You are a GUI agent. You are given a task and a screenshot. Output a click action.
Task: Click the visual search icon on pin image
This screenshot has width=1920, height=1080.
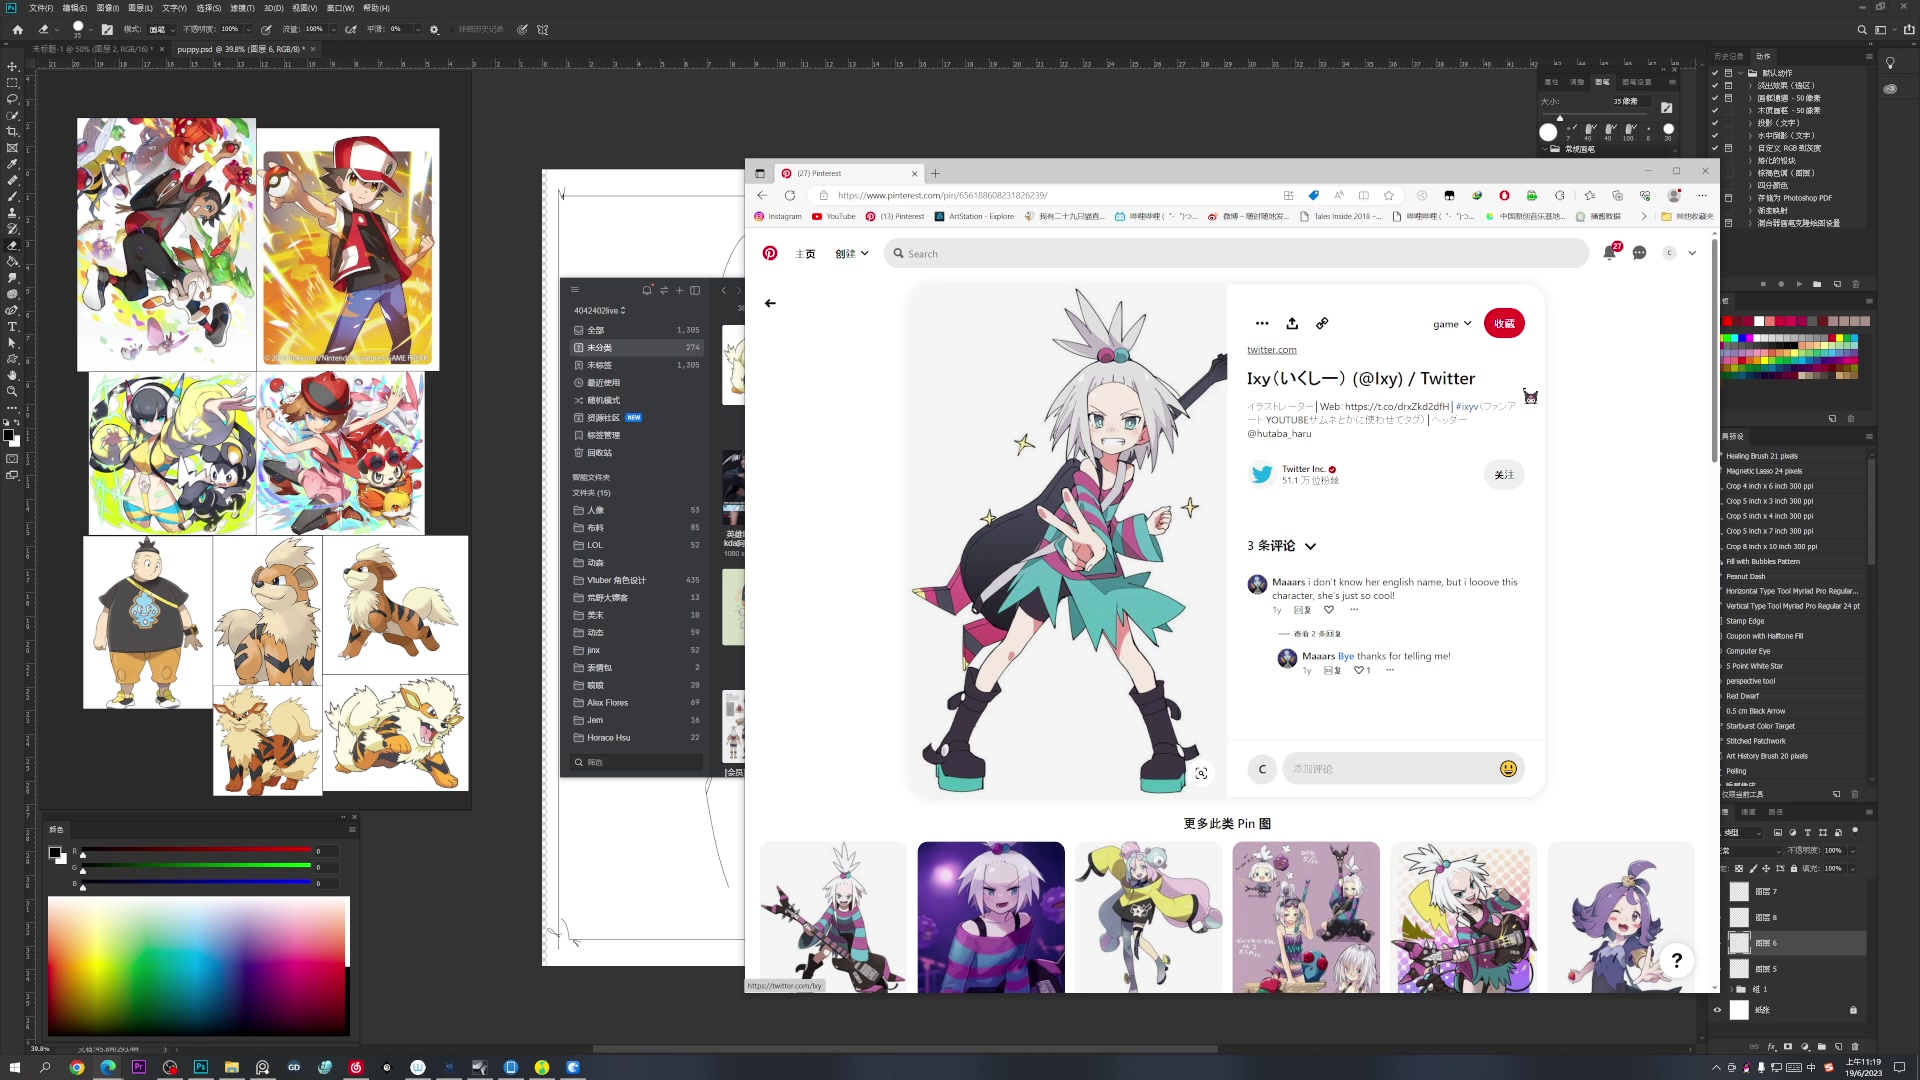click(1201, 773)
